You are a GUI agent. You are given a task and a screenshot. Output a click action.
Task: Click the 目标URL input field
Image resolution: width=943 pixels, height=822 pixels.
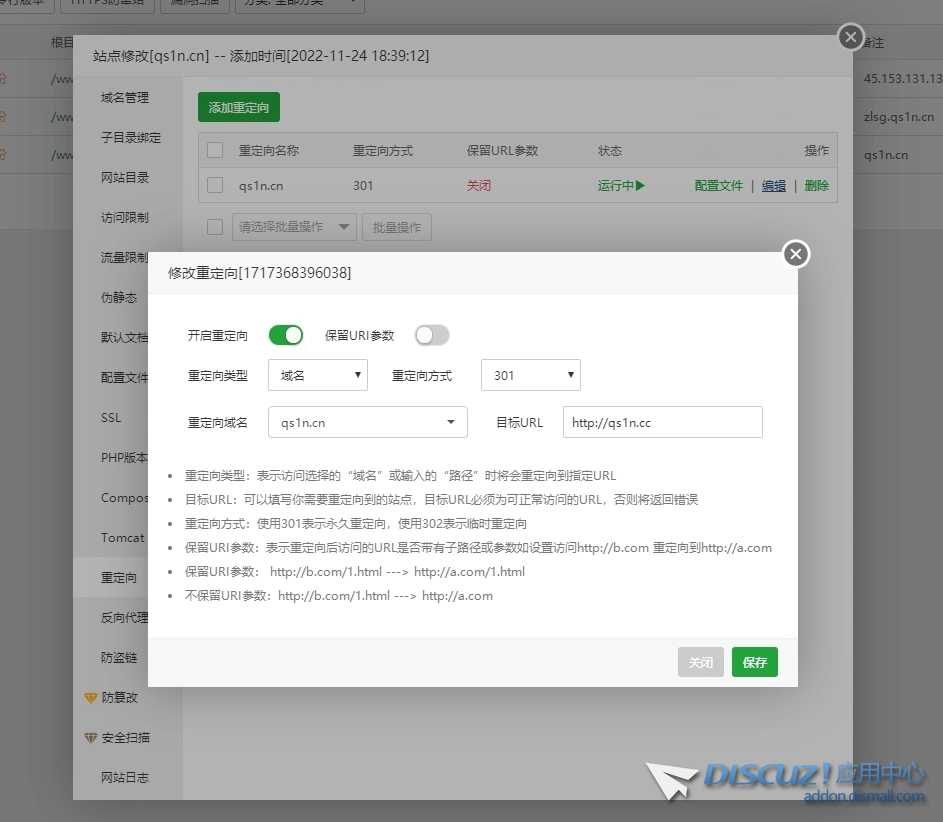pyautogui.click(x=662, y=422)
